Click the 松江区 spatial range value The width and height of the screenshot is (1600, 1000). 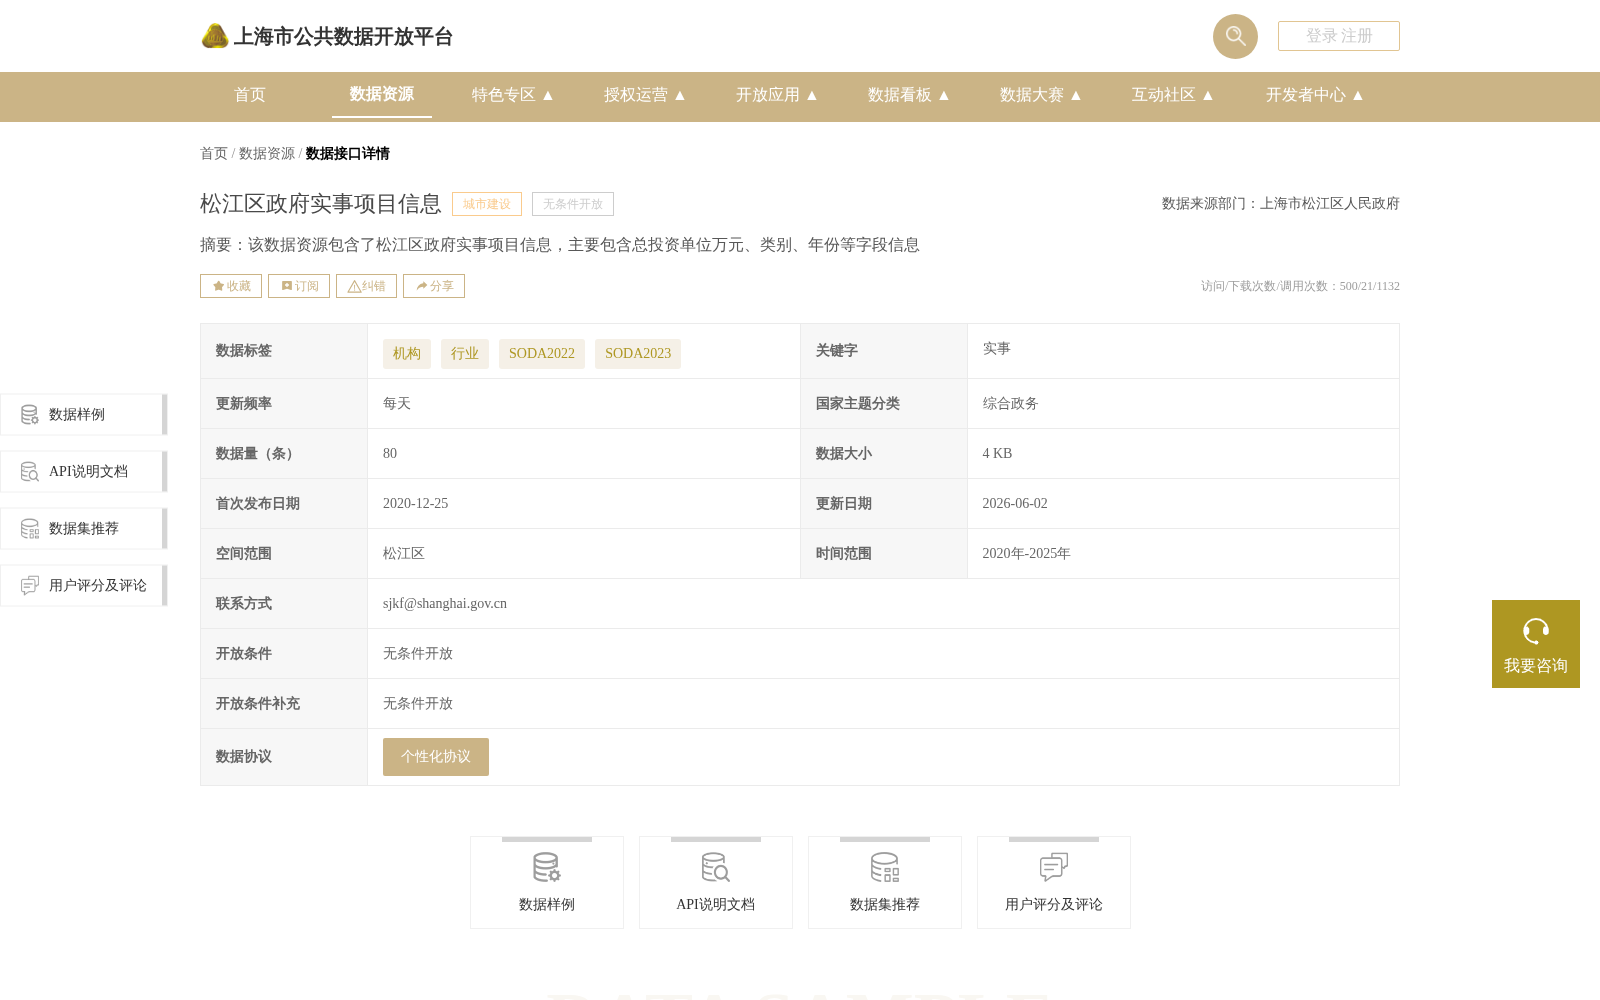click(404, 554)
